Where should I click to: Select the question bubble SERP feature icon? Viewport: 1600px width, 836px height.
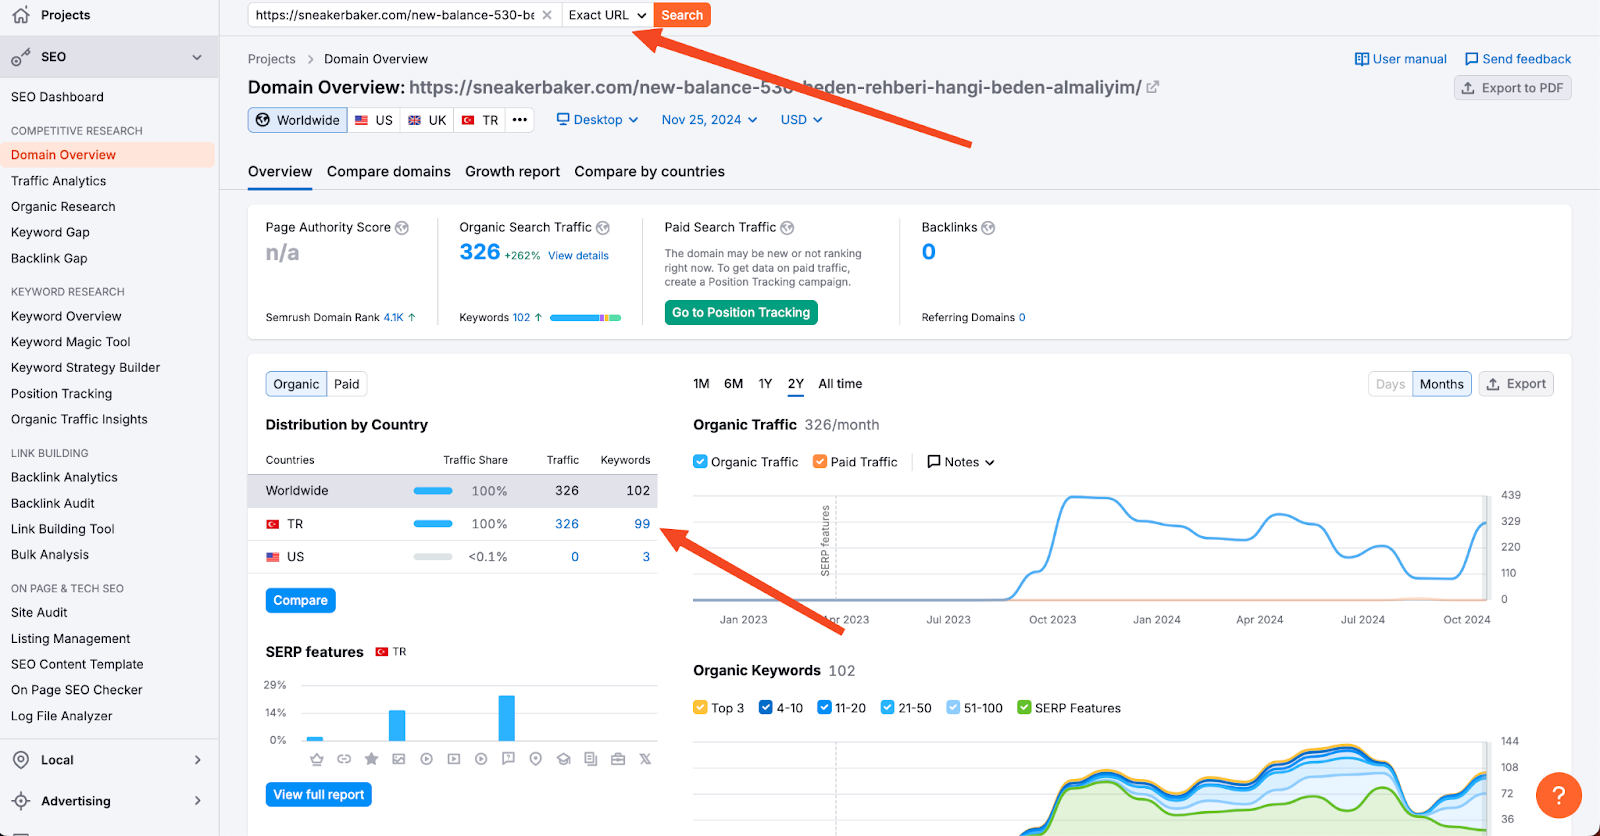pyautogui.click(x=508, y=759)
